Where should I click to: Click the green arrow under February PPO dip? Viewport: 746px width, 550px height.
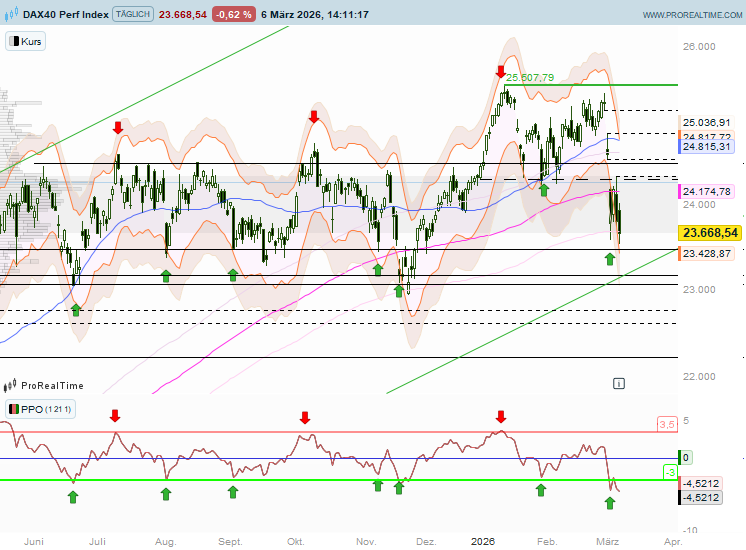coord(541,490)
